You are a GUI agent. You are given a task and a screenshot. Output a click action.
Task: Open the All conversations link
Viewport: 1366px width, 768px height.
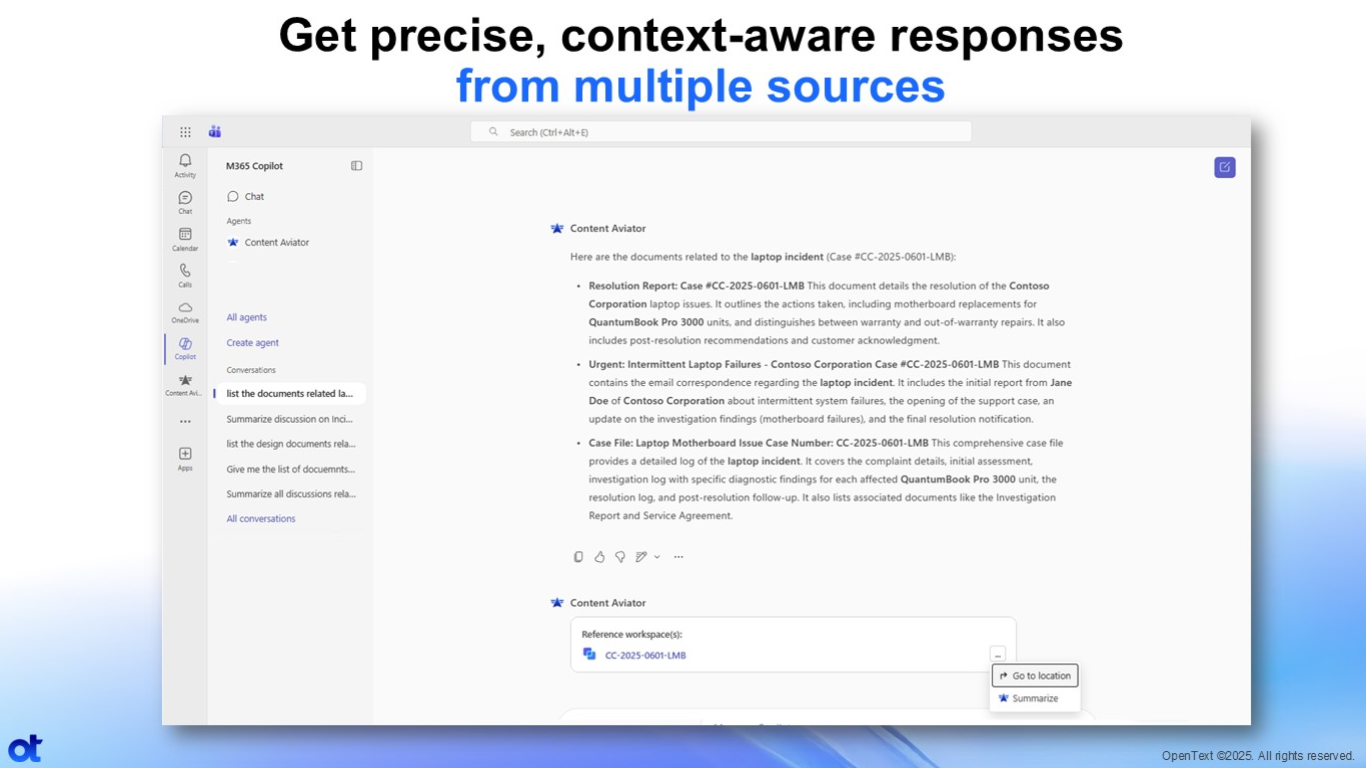click(x=261, y=519)
